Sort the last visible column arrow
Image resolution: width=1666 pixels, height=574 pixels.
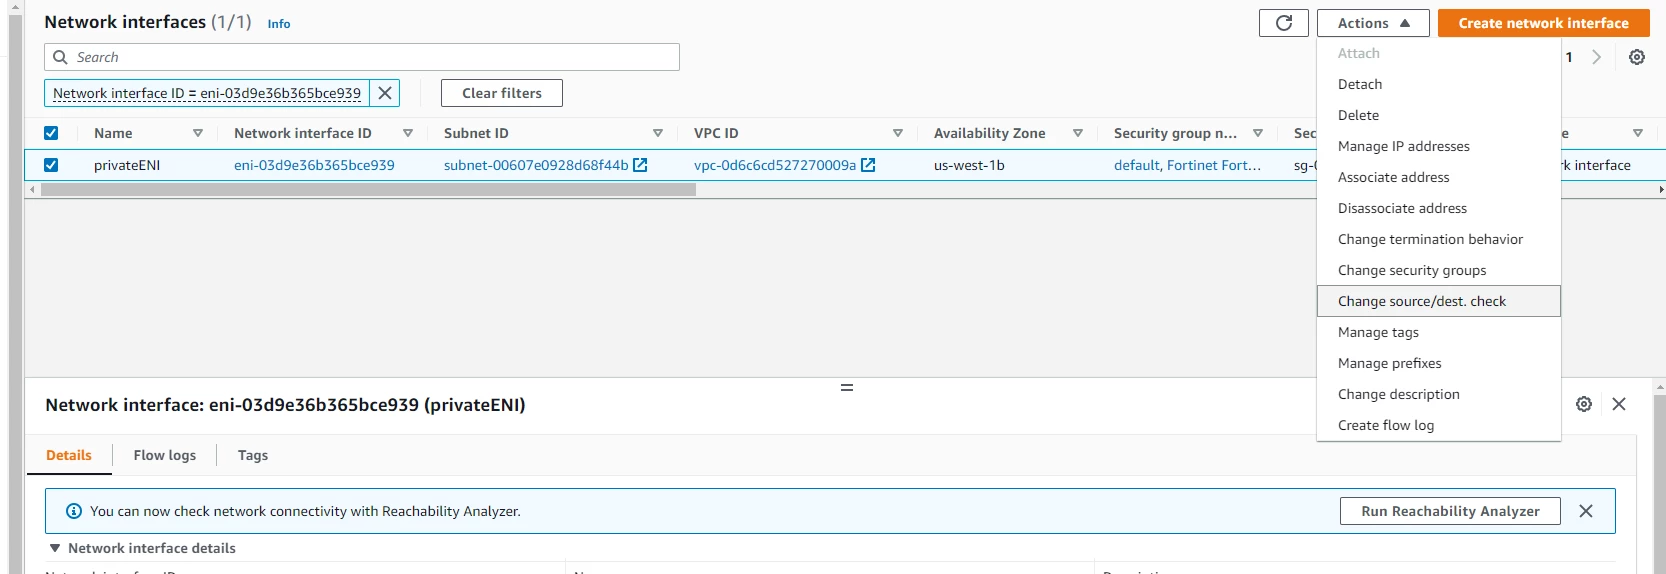pyautogui.click(x=1638, y=133)
